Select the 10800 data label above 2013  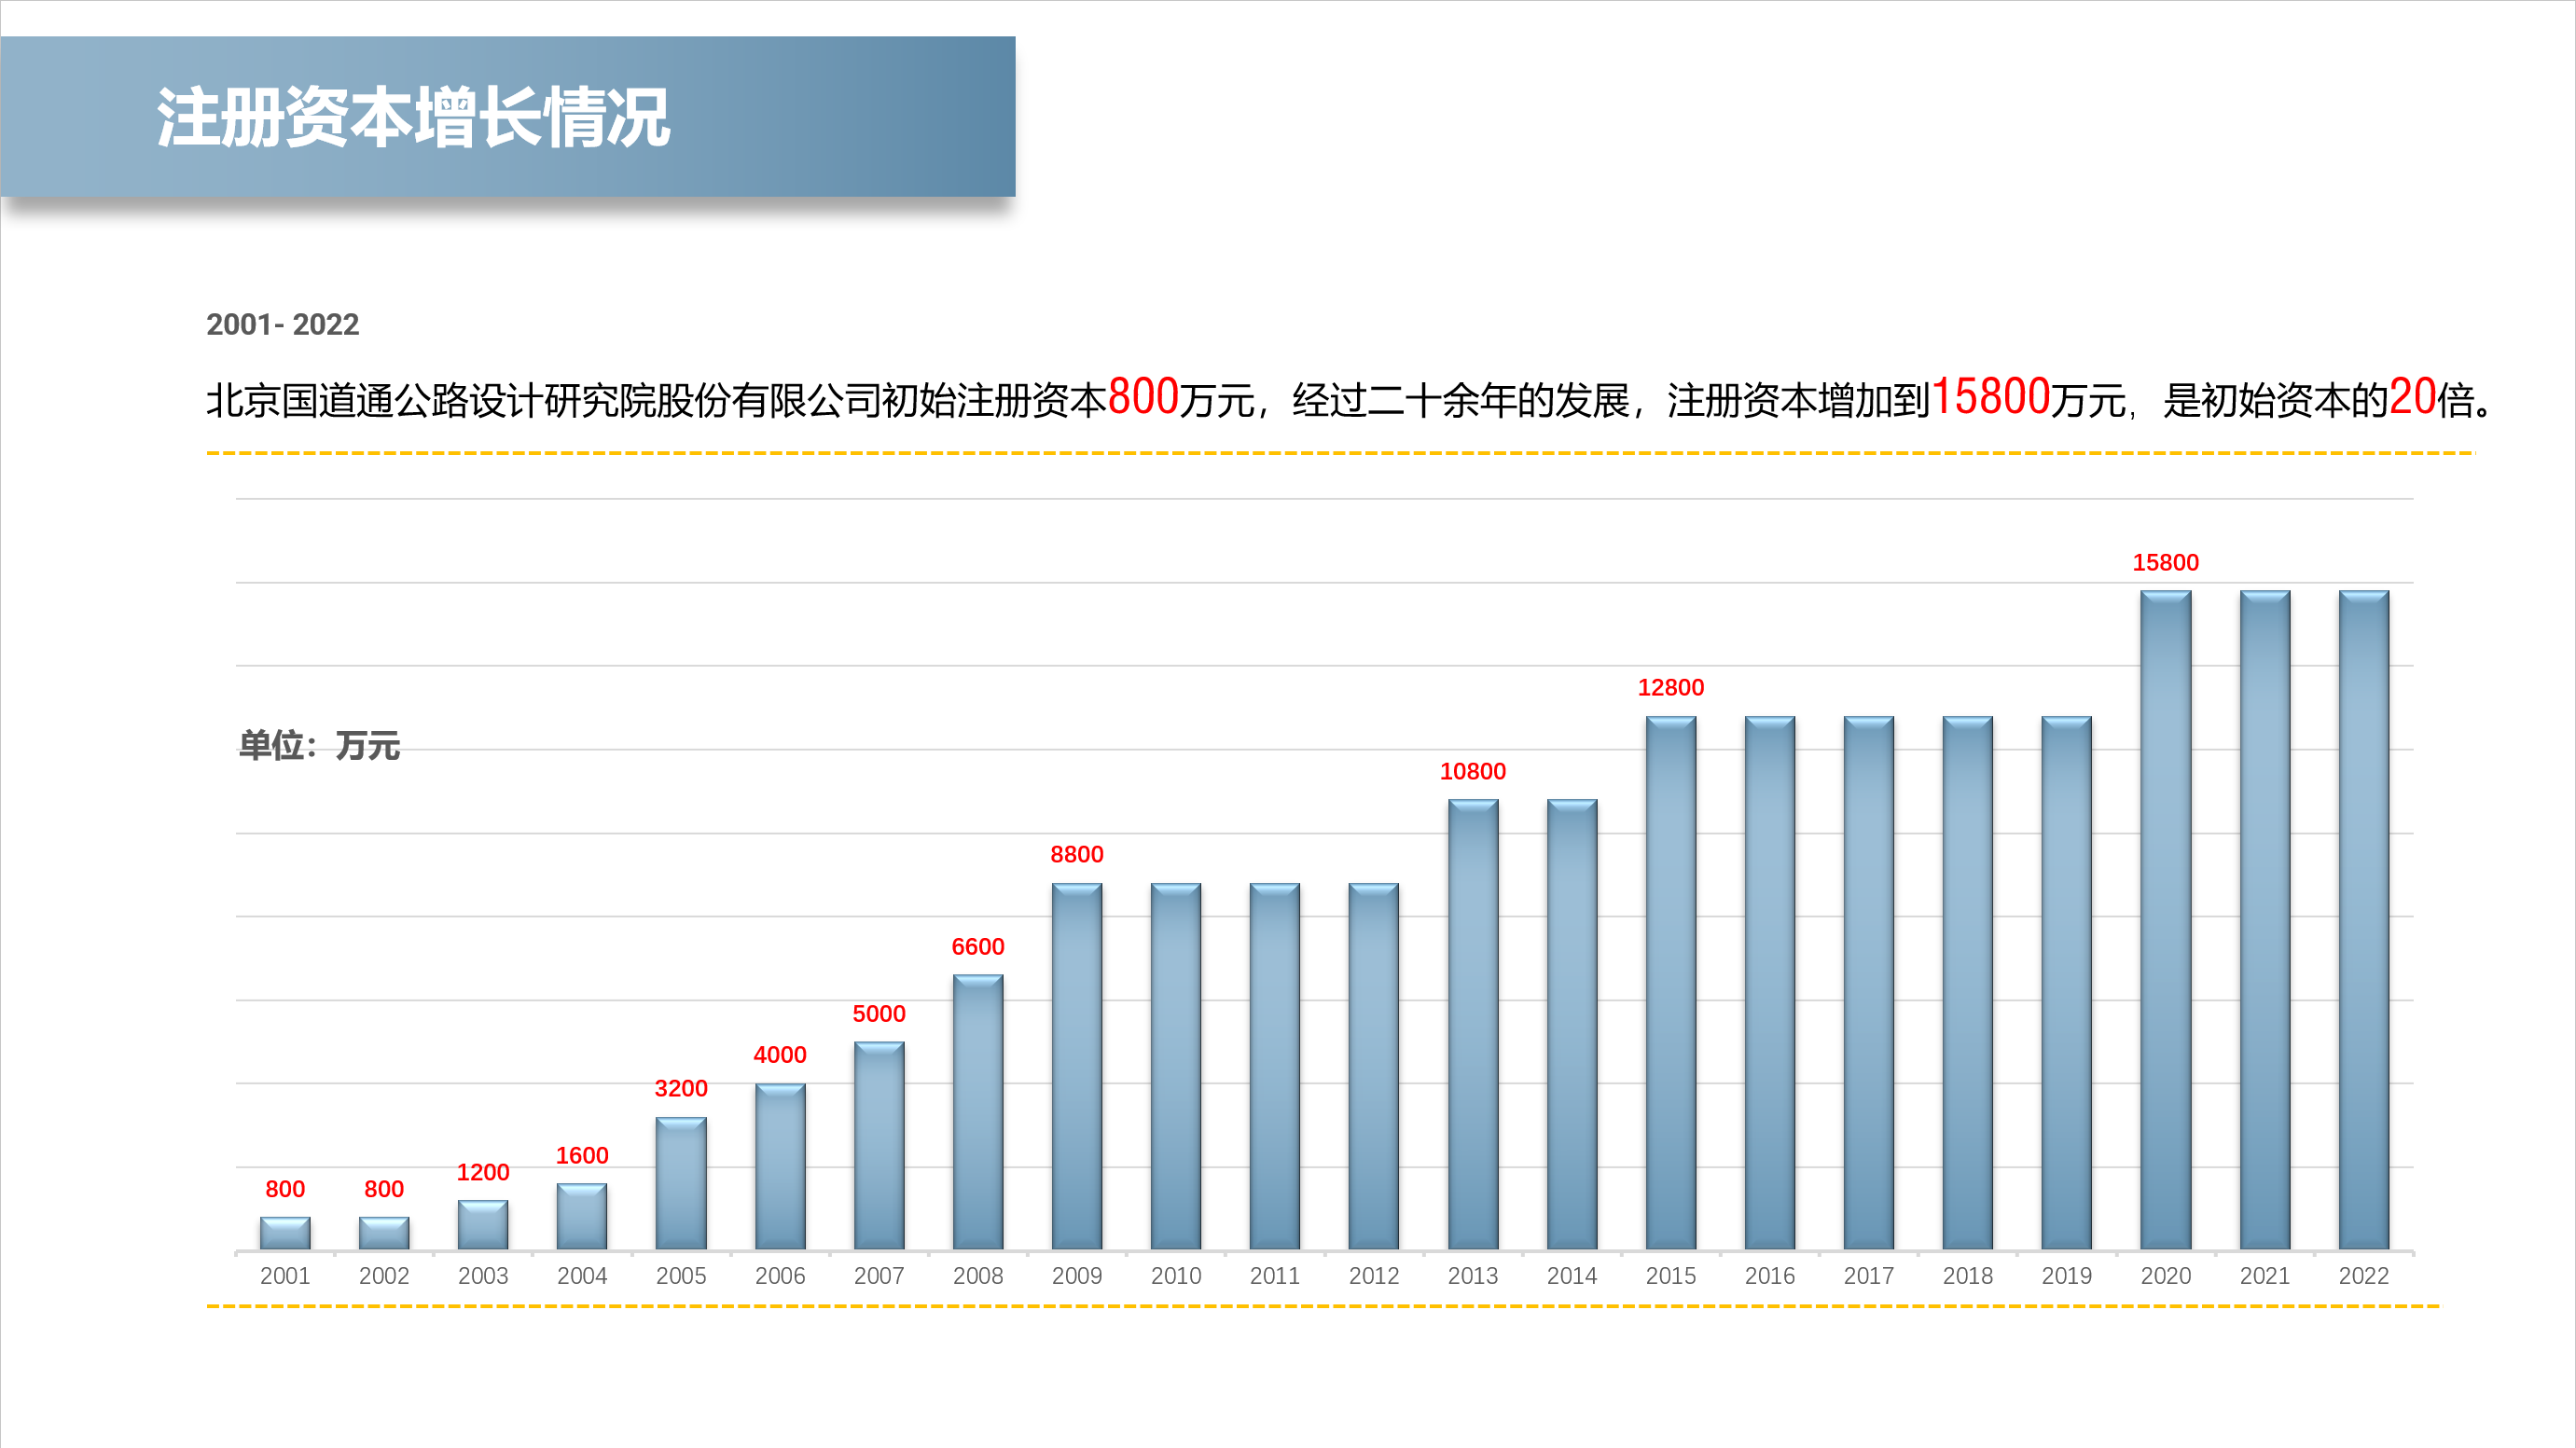coord(1472,771)
